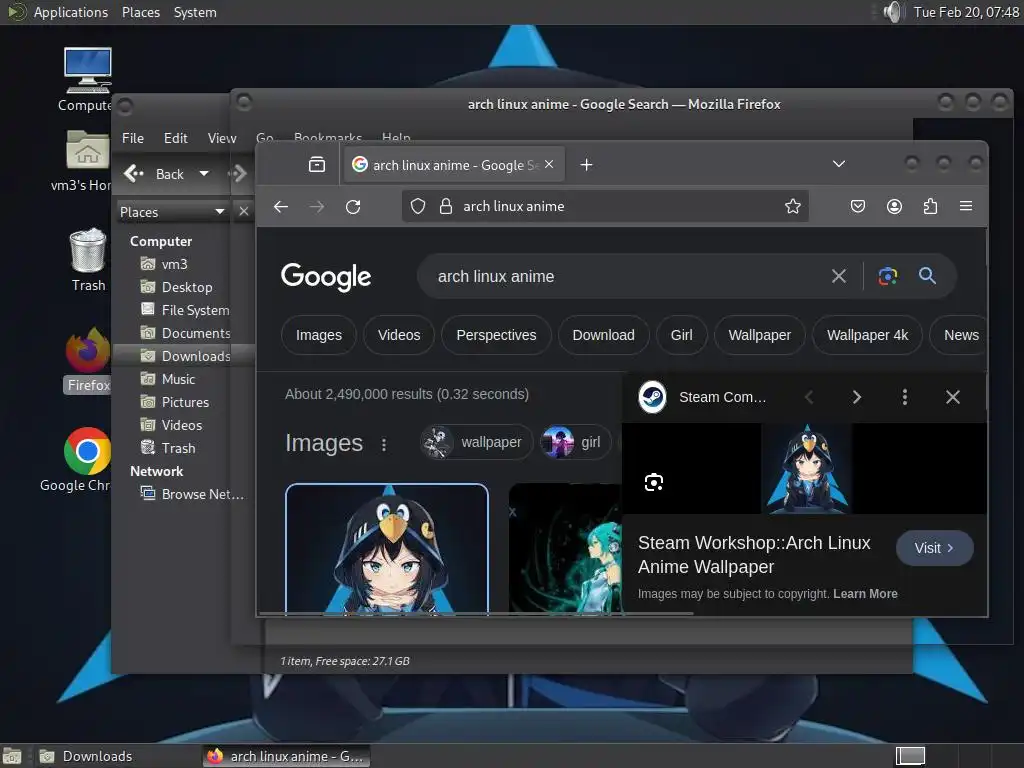The image size is (1024, 768).
Task: Select the arch linux anime Google tab
Action: point(454,165)
